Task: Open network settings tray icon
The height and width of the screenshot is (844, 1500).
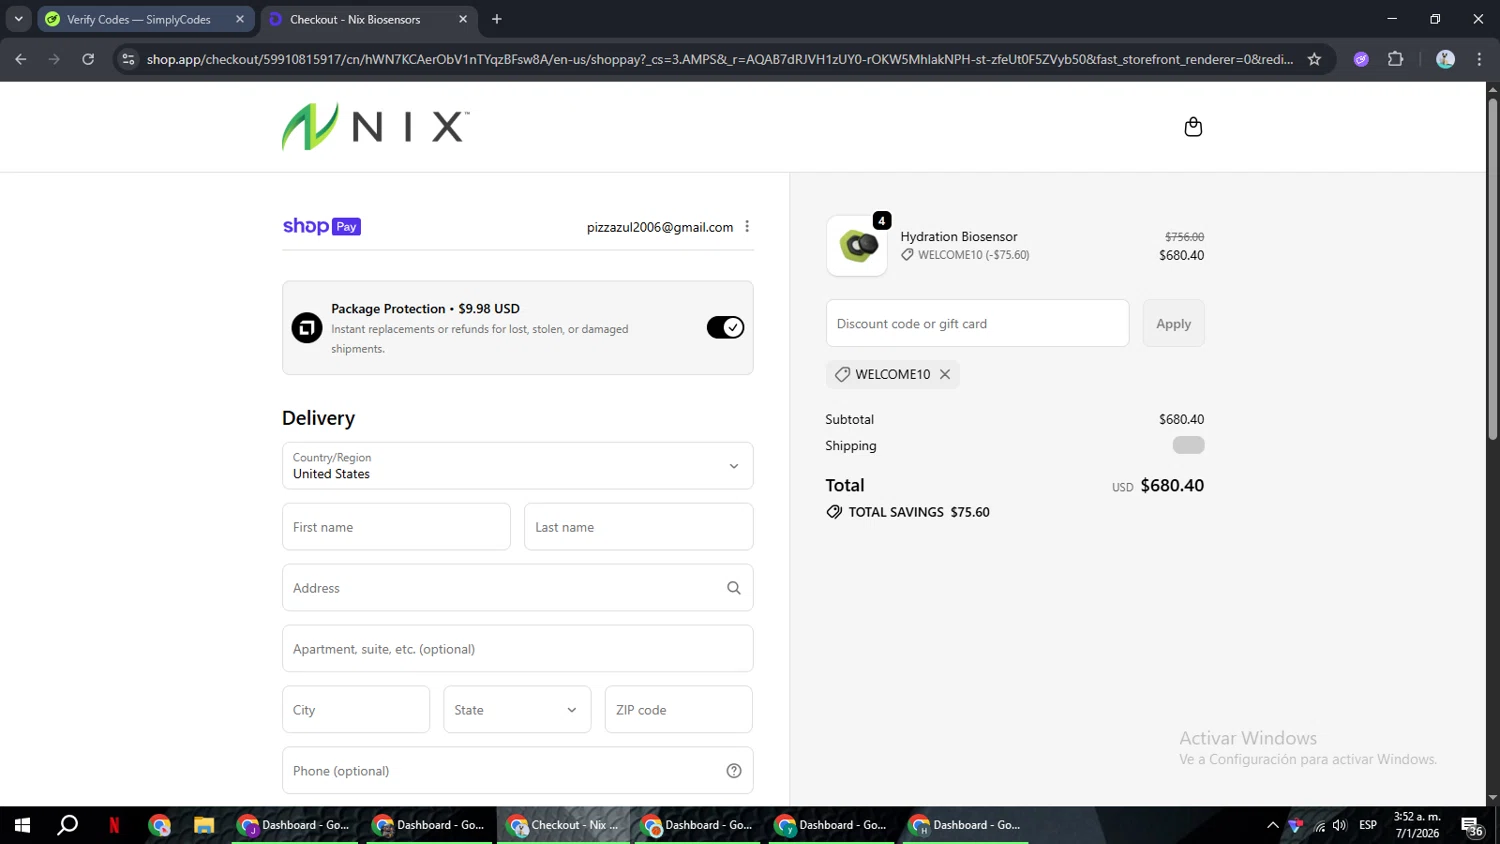Action: tap(1319, 825)
